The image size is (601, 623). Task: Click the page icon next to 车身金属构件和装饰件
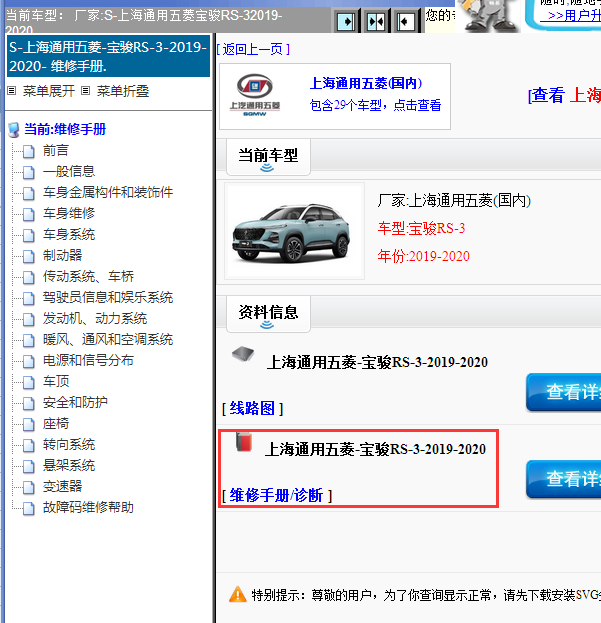(x=28, y=193)
